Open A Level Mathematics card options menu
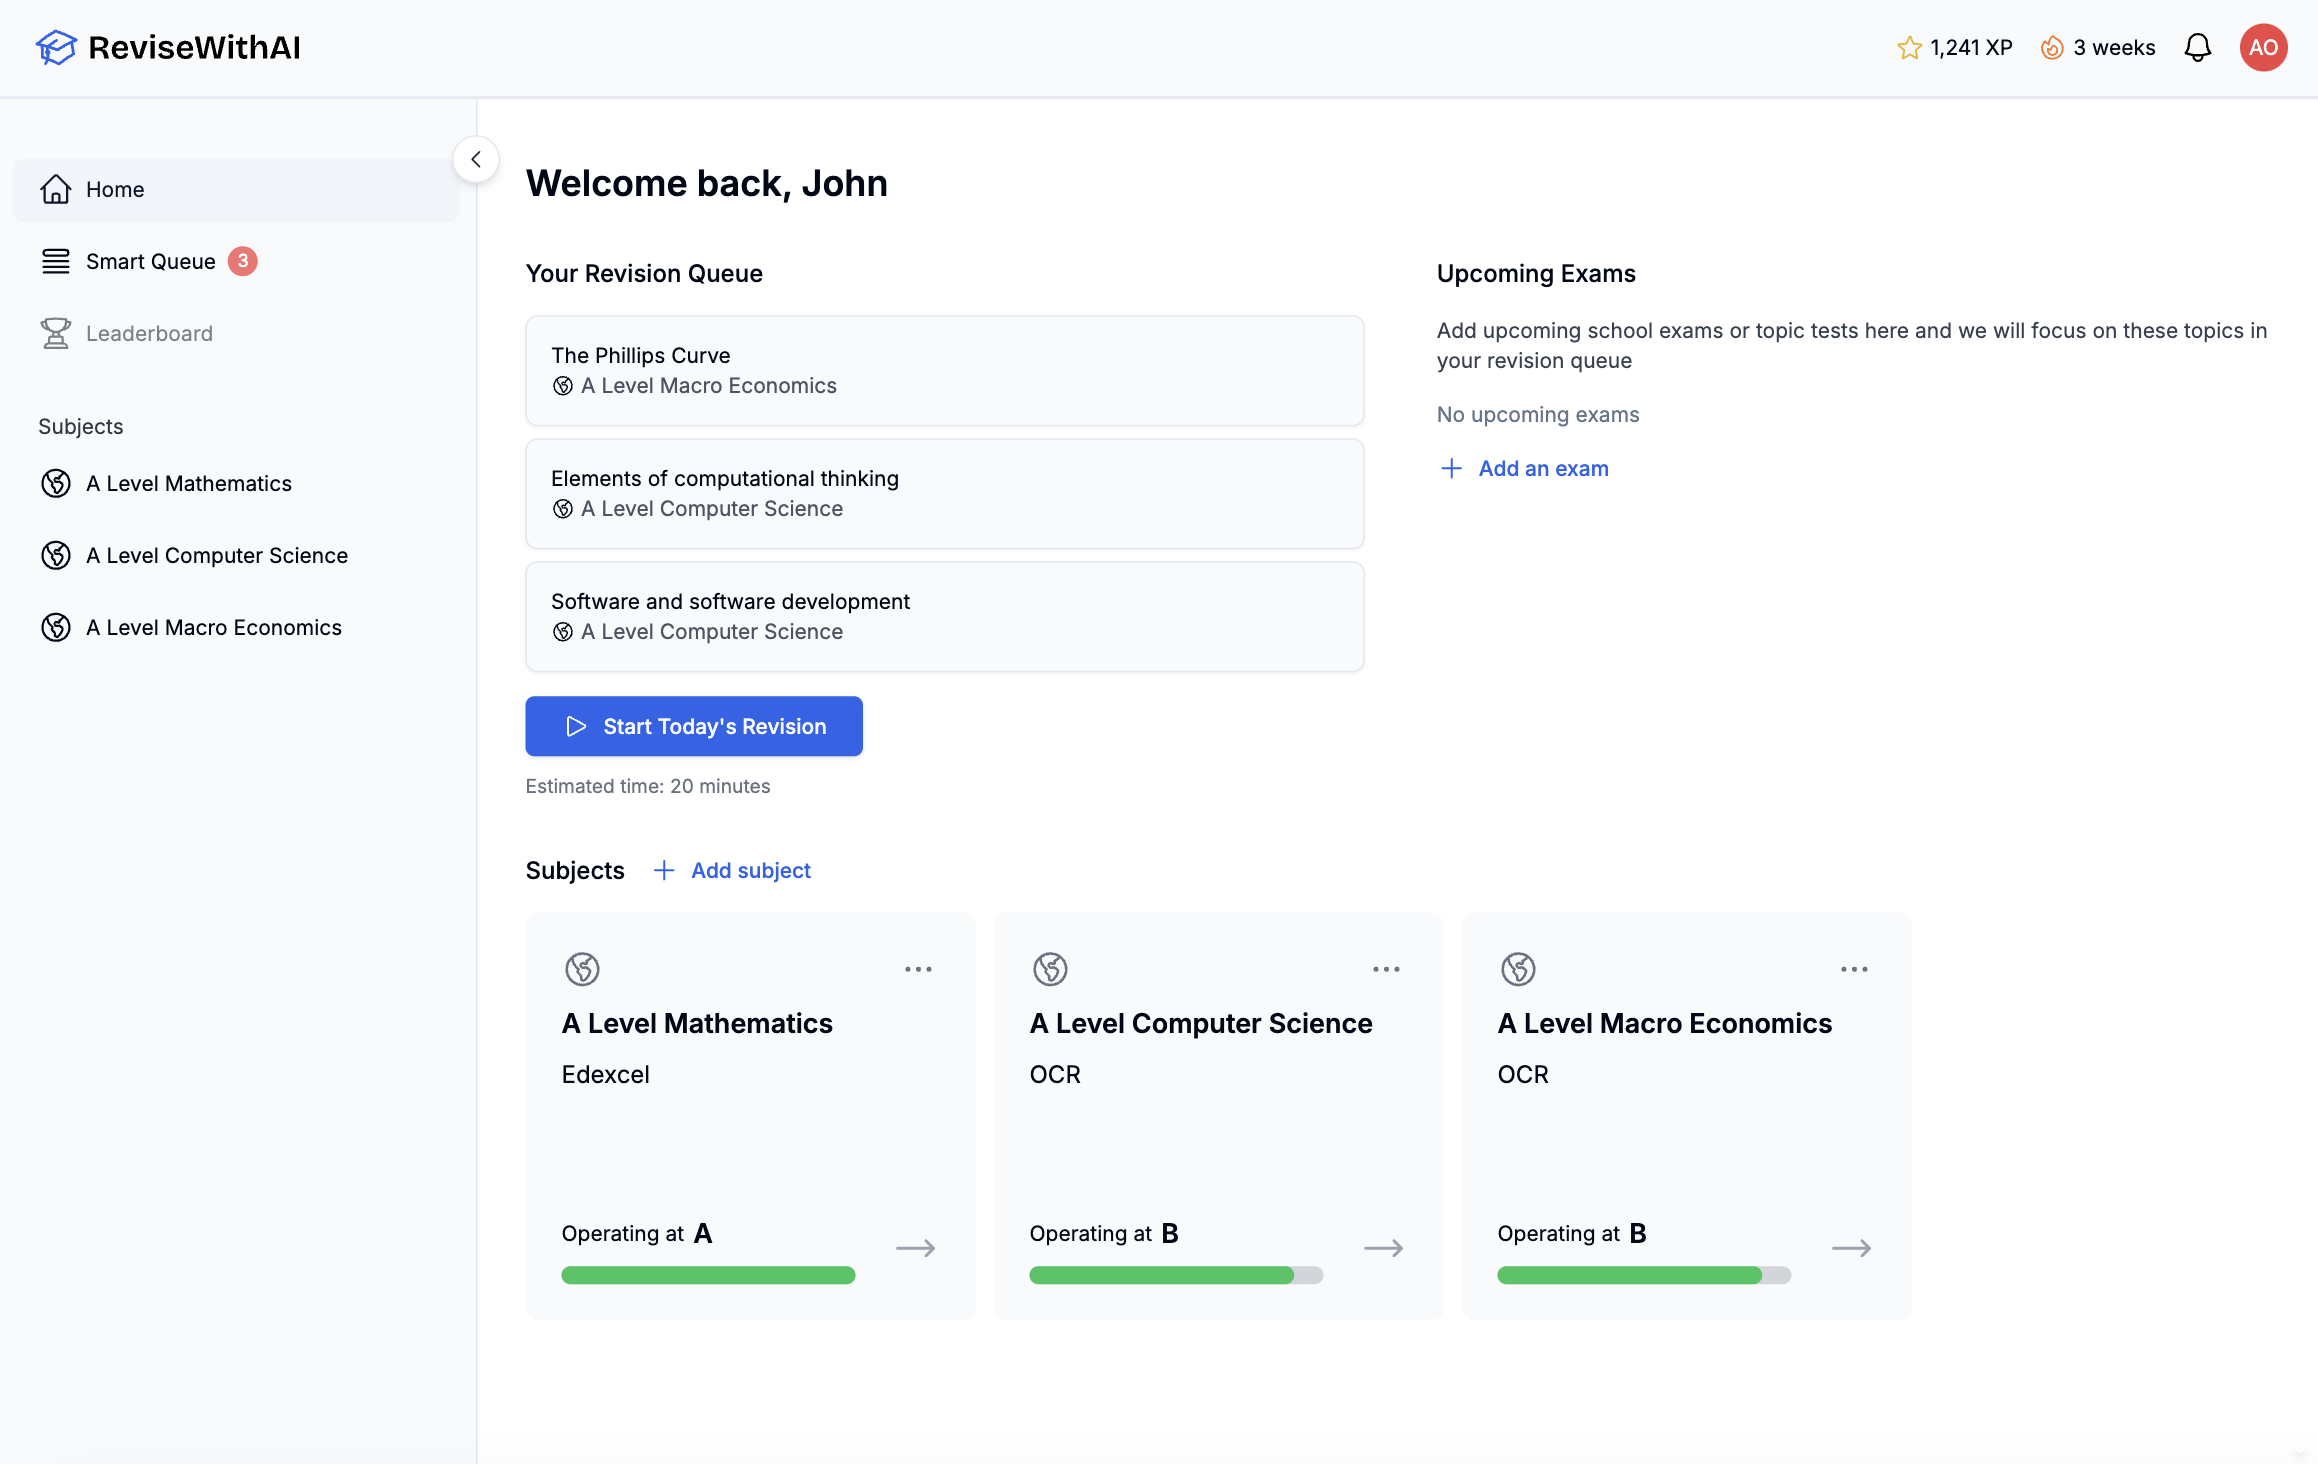This screenshot has height=1464, width=2318. coord(918,969)
